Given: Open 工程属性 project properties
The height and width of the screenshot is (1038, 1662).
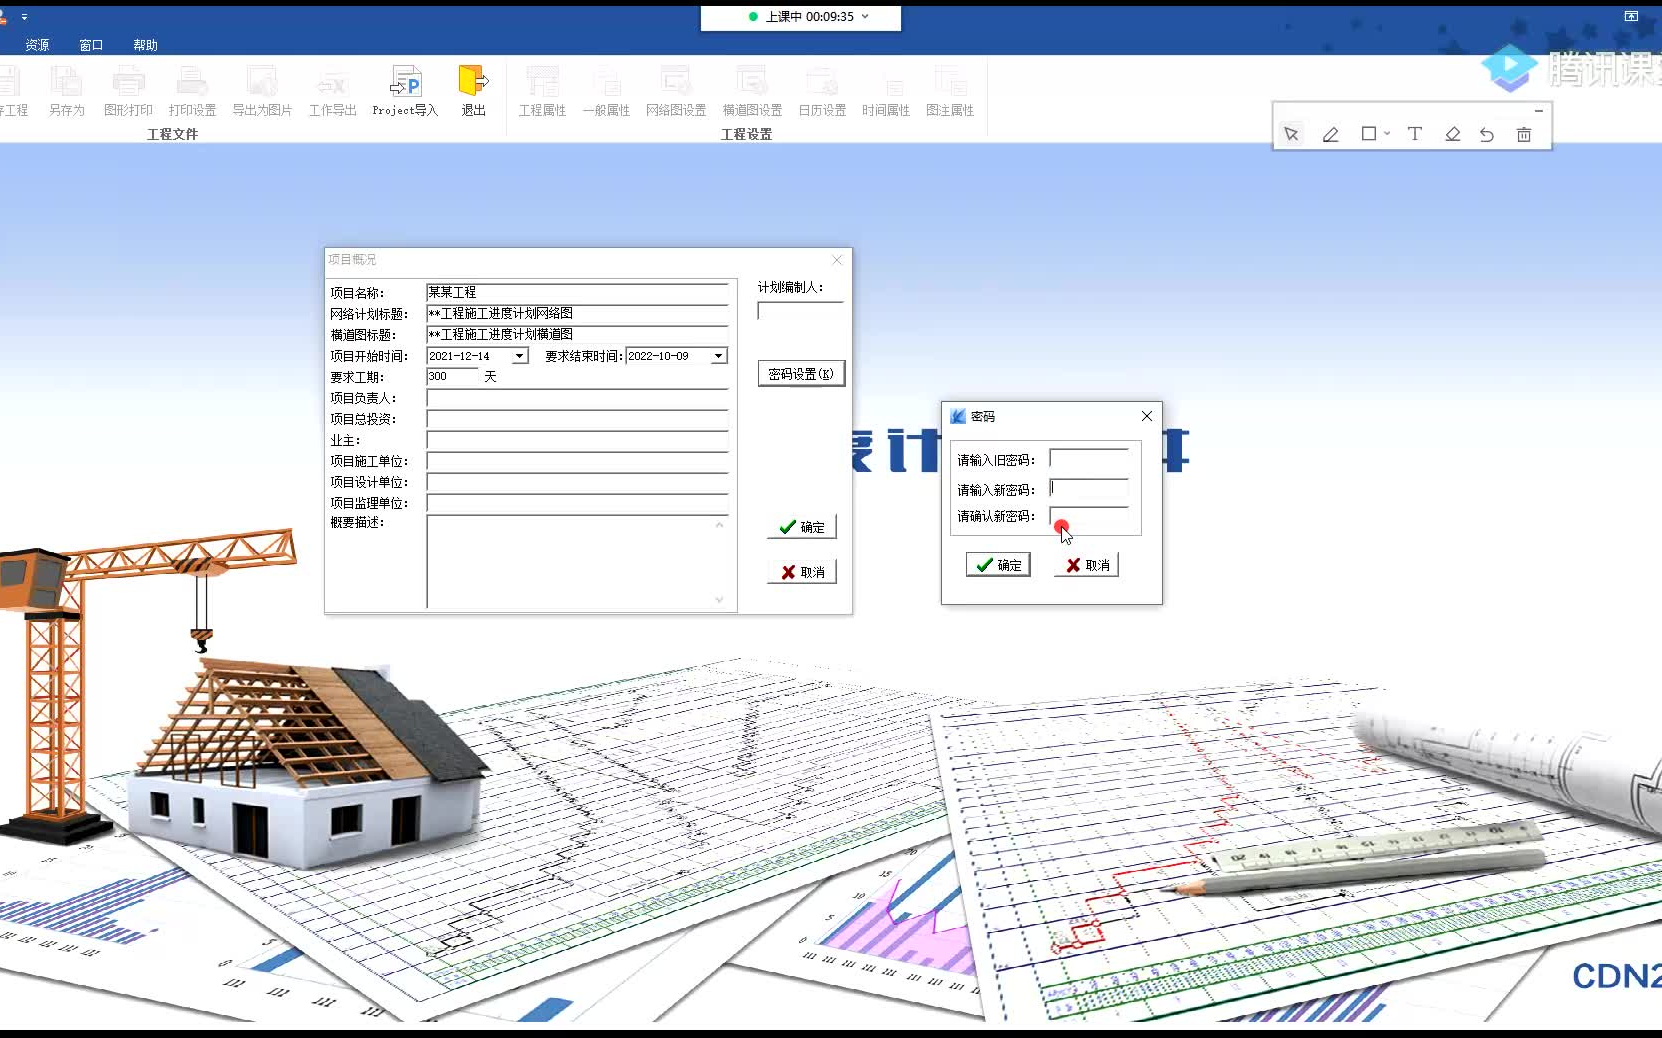Looking at the screenshot, I should coord(542,91).
